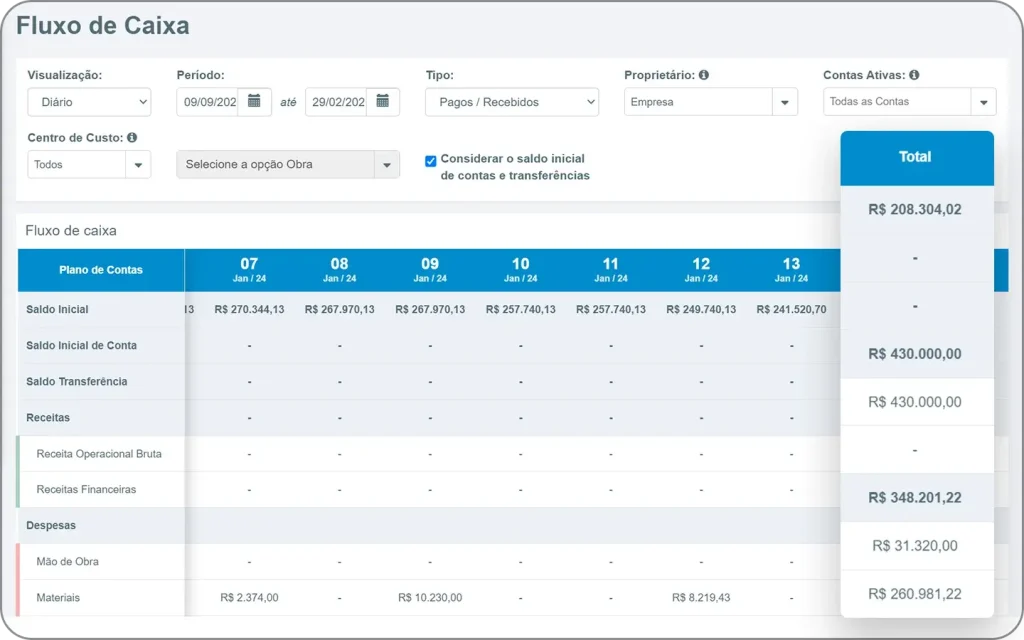
Task: Click total value R$ 208.304,02
Action: click(x=915, y=210)
